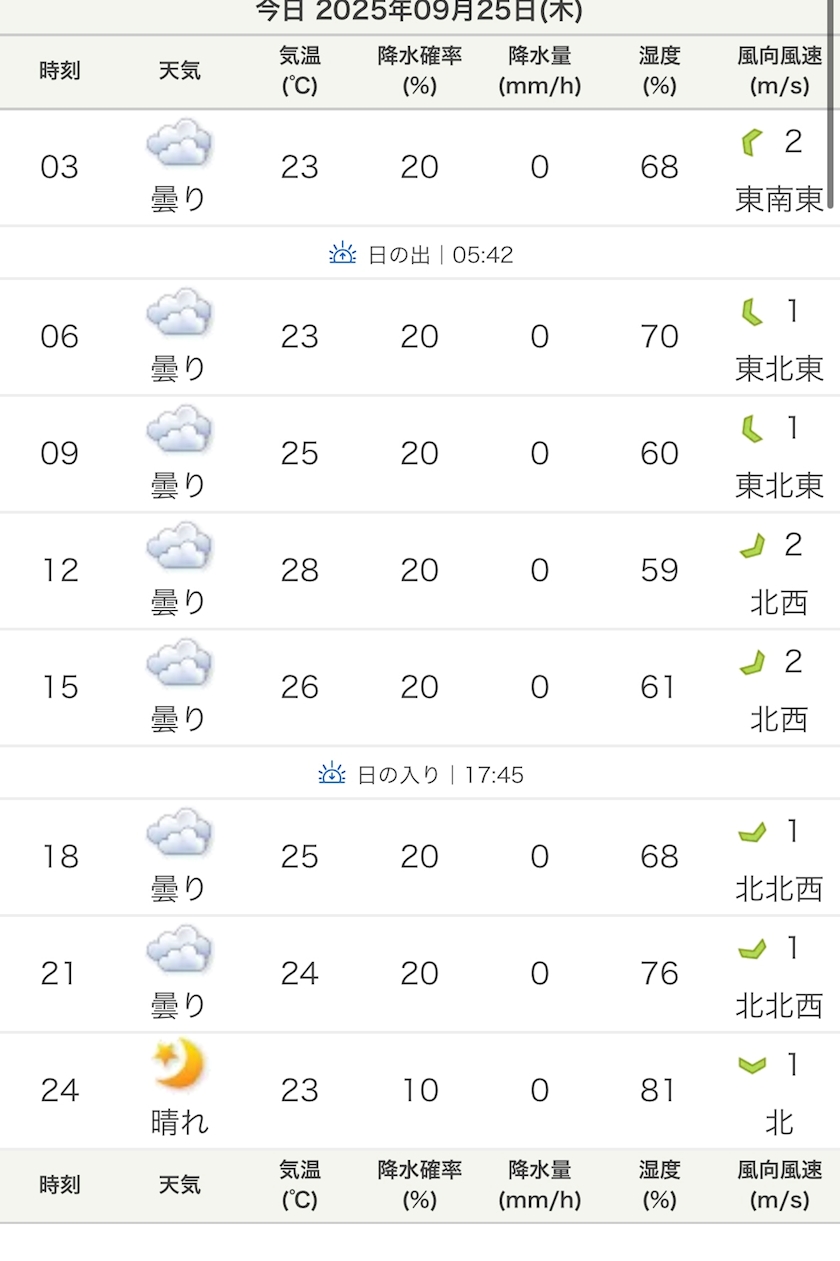This screenshot has width=840, height=1261.
Task: Click the top 降水確率 column header
Action: [419, 71]
